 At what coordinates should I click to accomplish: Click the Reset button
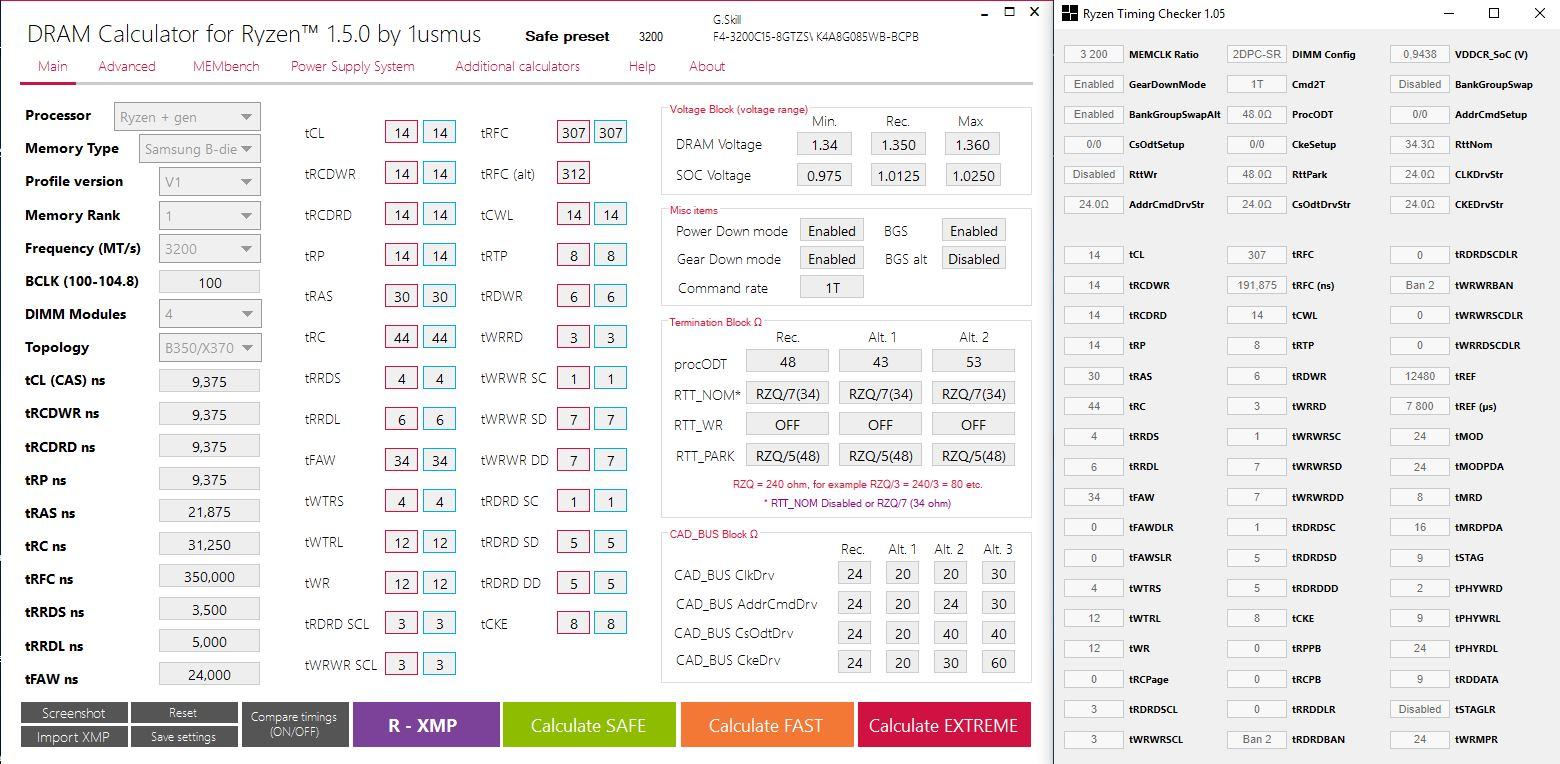point(183,713)
